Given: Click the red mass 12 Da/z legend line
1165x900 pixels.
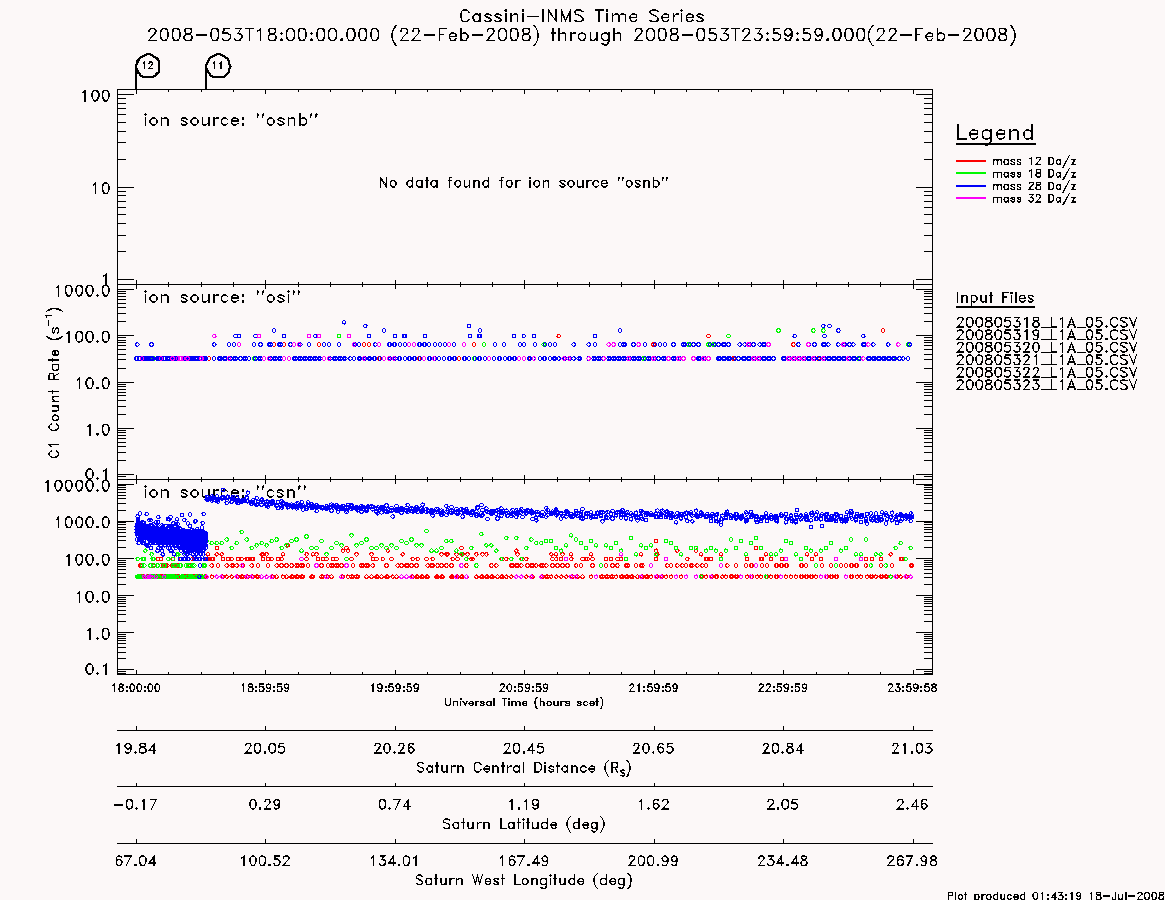Looking at the screenshot, I should pyautogui.click(x=970, y=161).
